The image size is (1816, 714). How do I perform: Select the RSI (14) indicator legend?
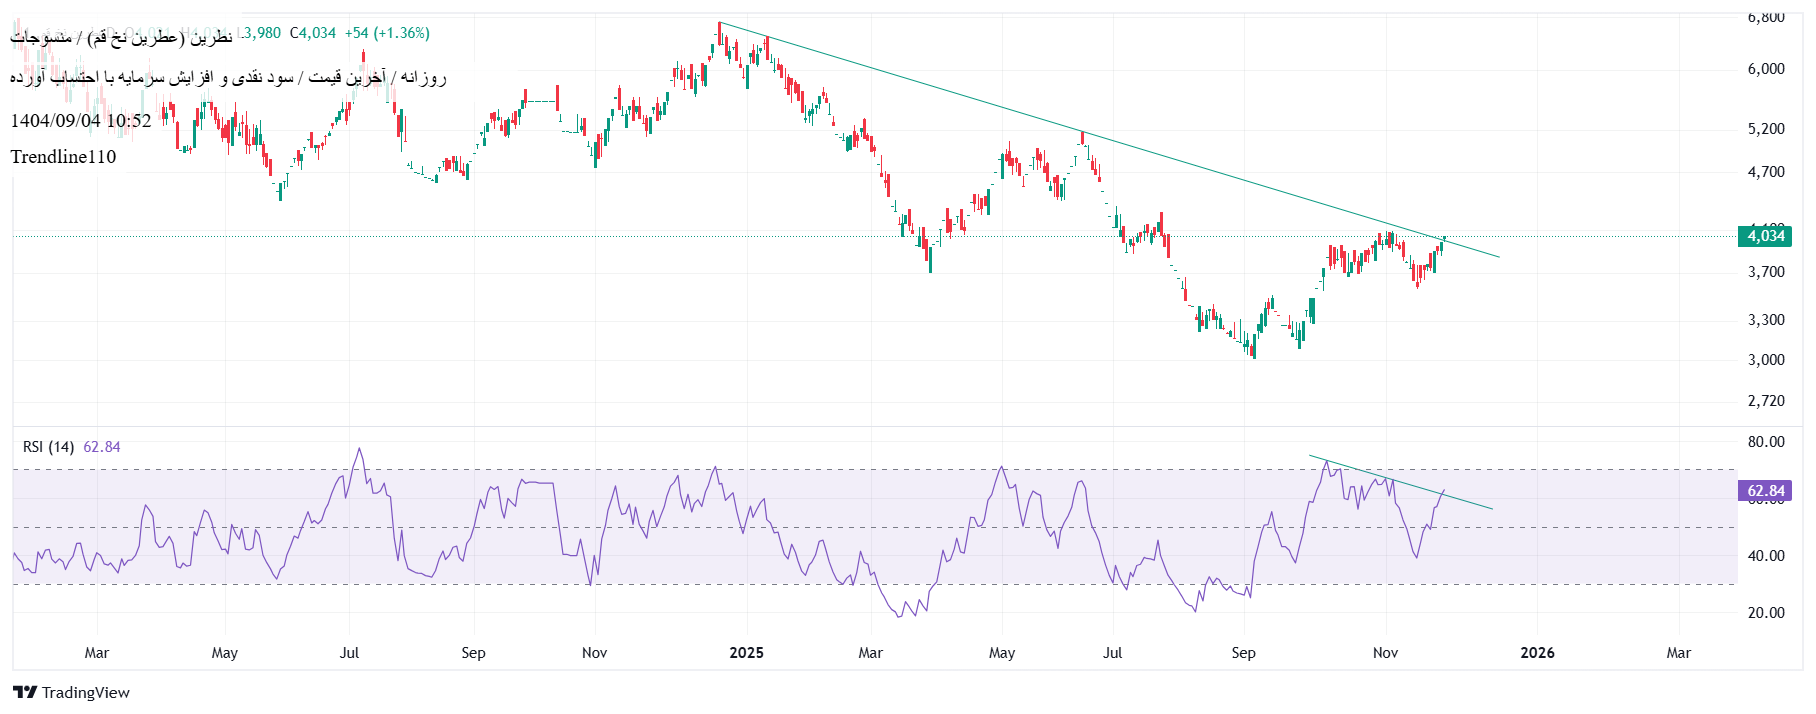[49, 447]
